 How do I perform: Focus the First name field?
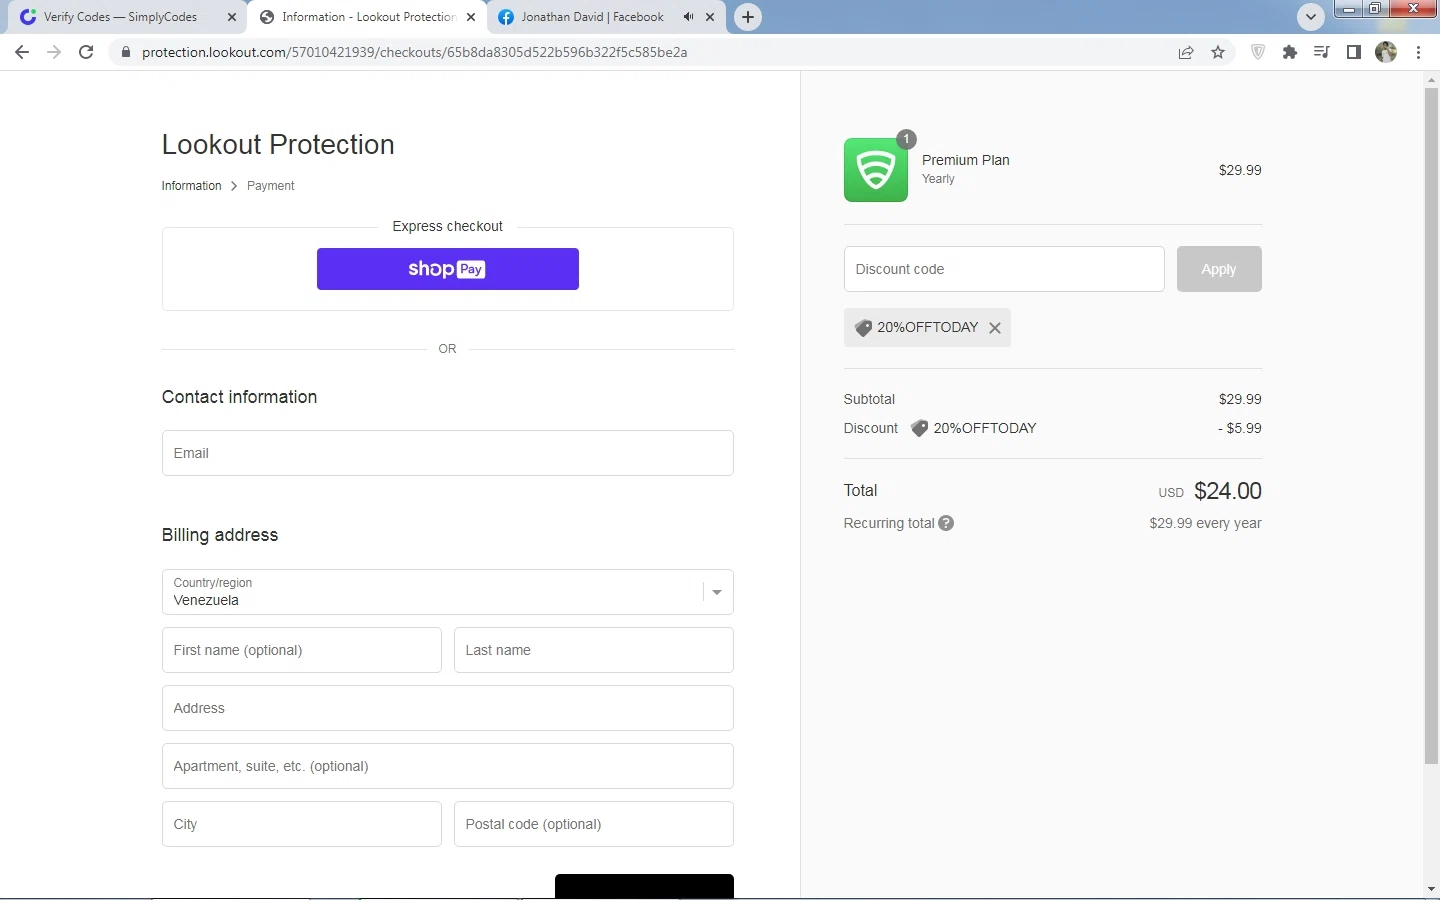pos(301,650)
